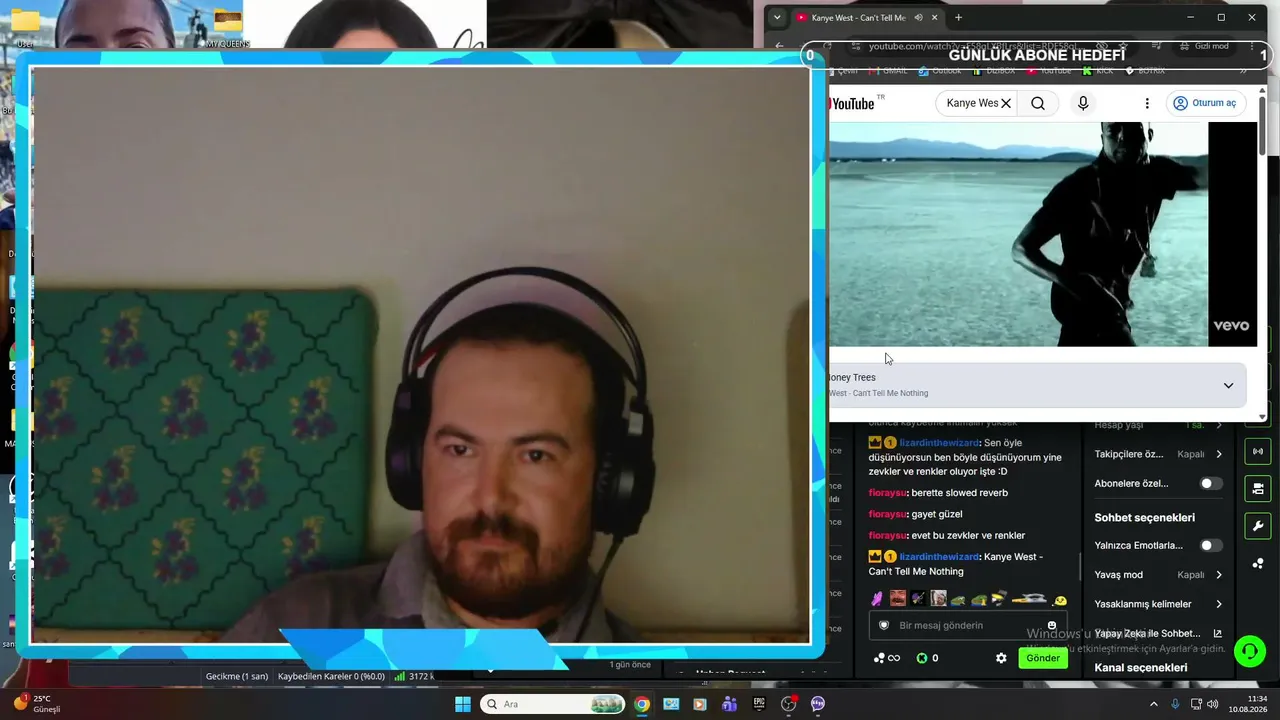
Task: Click the YouTube search magnifier button
Action: (1038, 103)
